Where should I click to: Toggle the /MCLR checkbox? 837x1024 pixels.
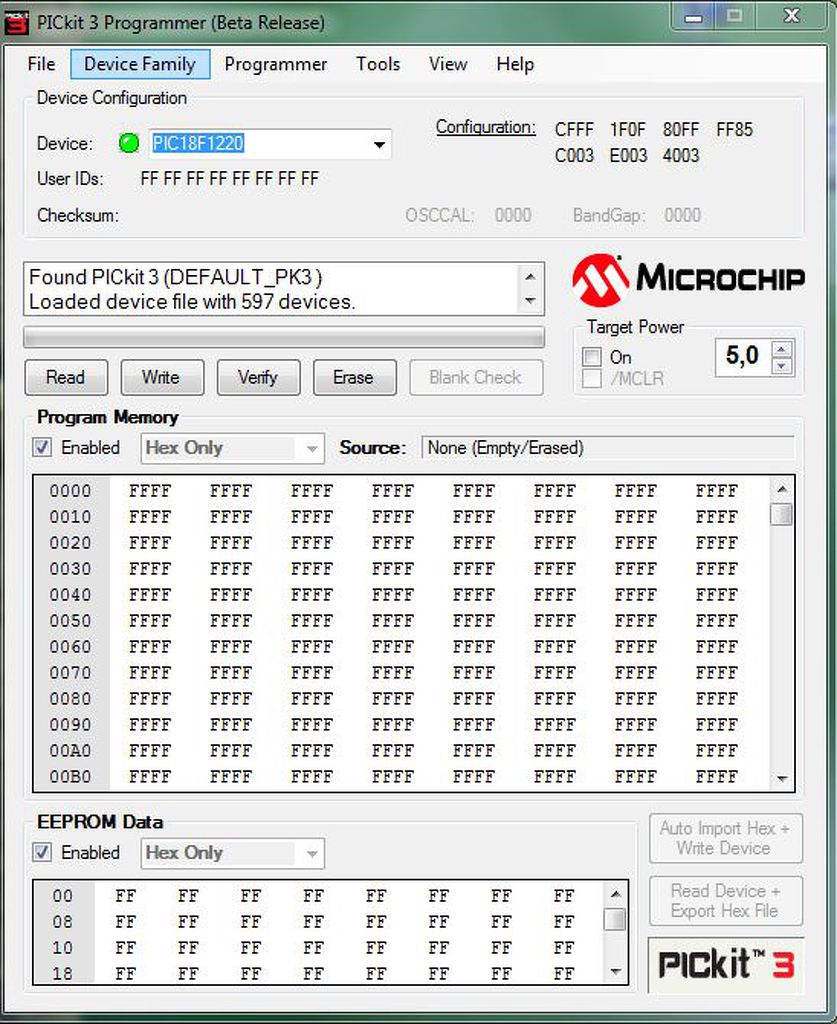coord(592,378)
